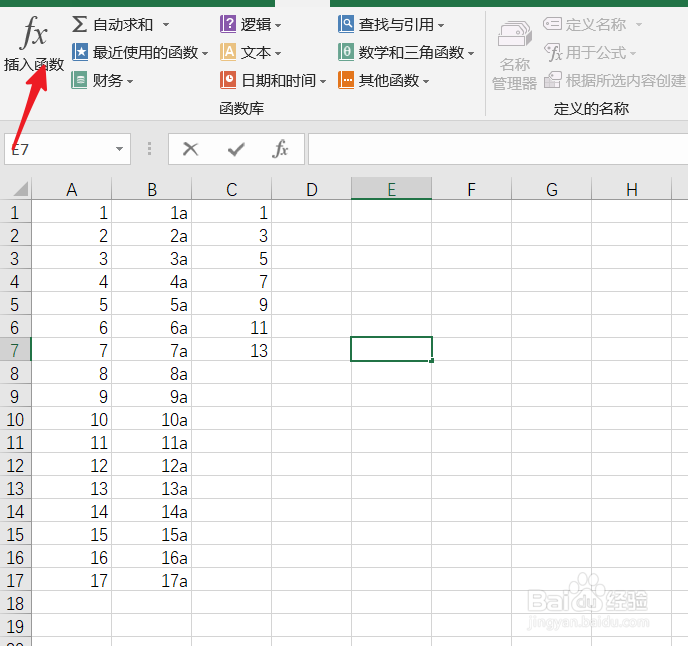Open the Name Manager (名称管理器)
Viewport: 688px width, 646px height.
pos(514,55)
